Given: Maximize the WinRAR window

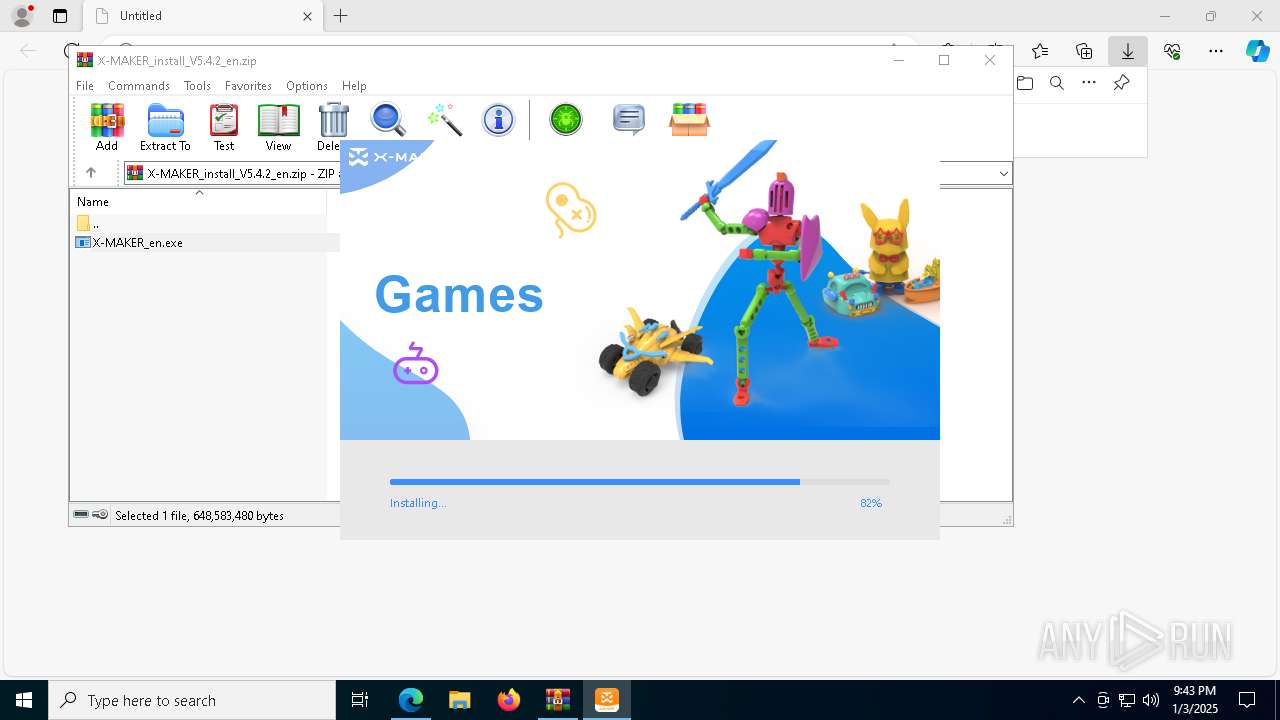Looking at the screenshot, I should pyautogui.click(x=944, y=60).
